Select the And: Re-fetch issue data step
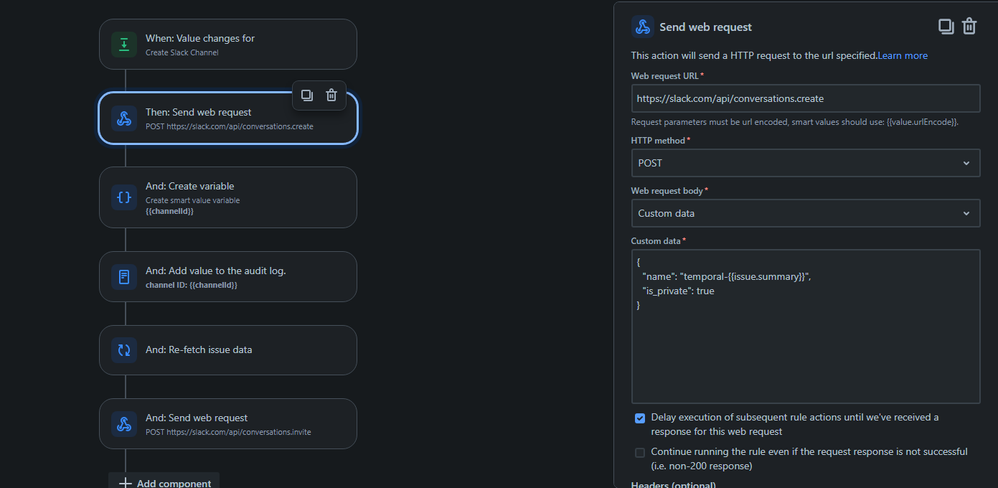Screen dimensions: 998x488 (228, 350)
